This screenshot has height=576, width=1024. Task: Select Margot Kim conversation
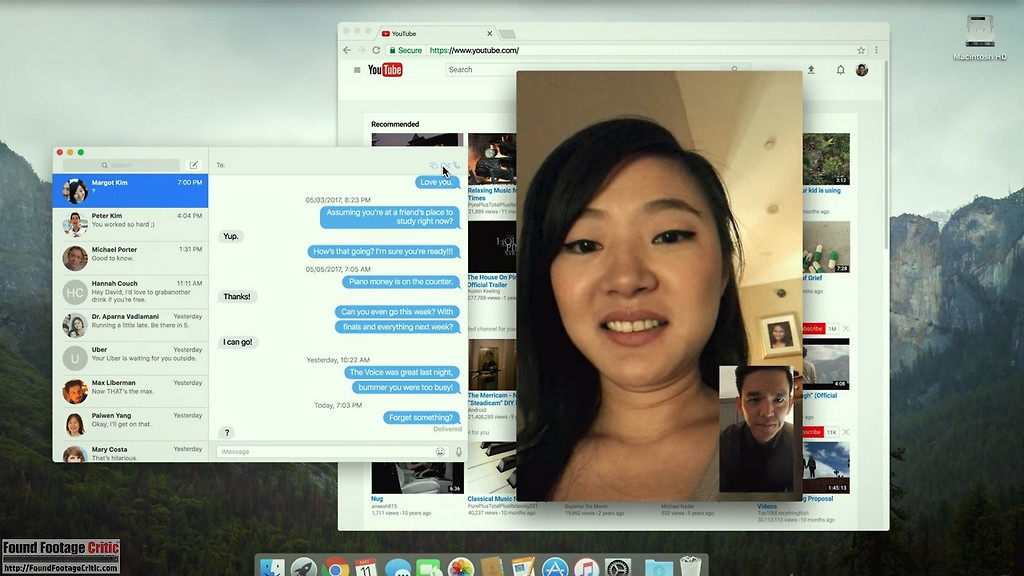point(131,191)
